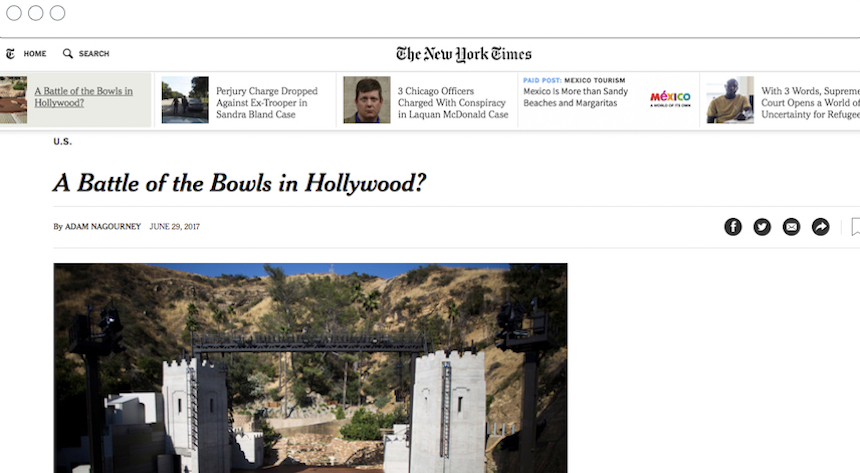The height and width of the screenshot is (473, 860).
Task: Go to the Home menu item
Action: [x=35, y=54]
